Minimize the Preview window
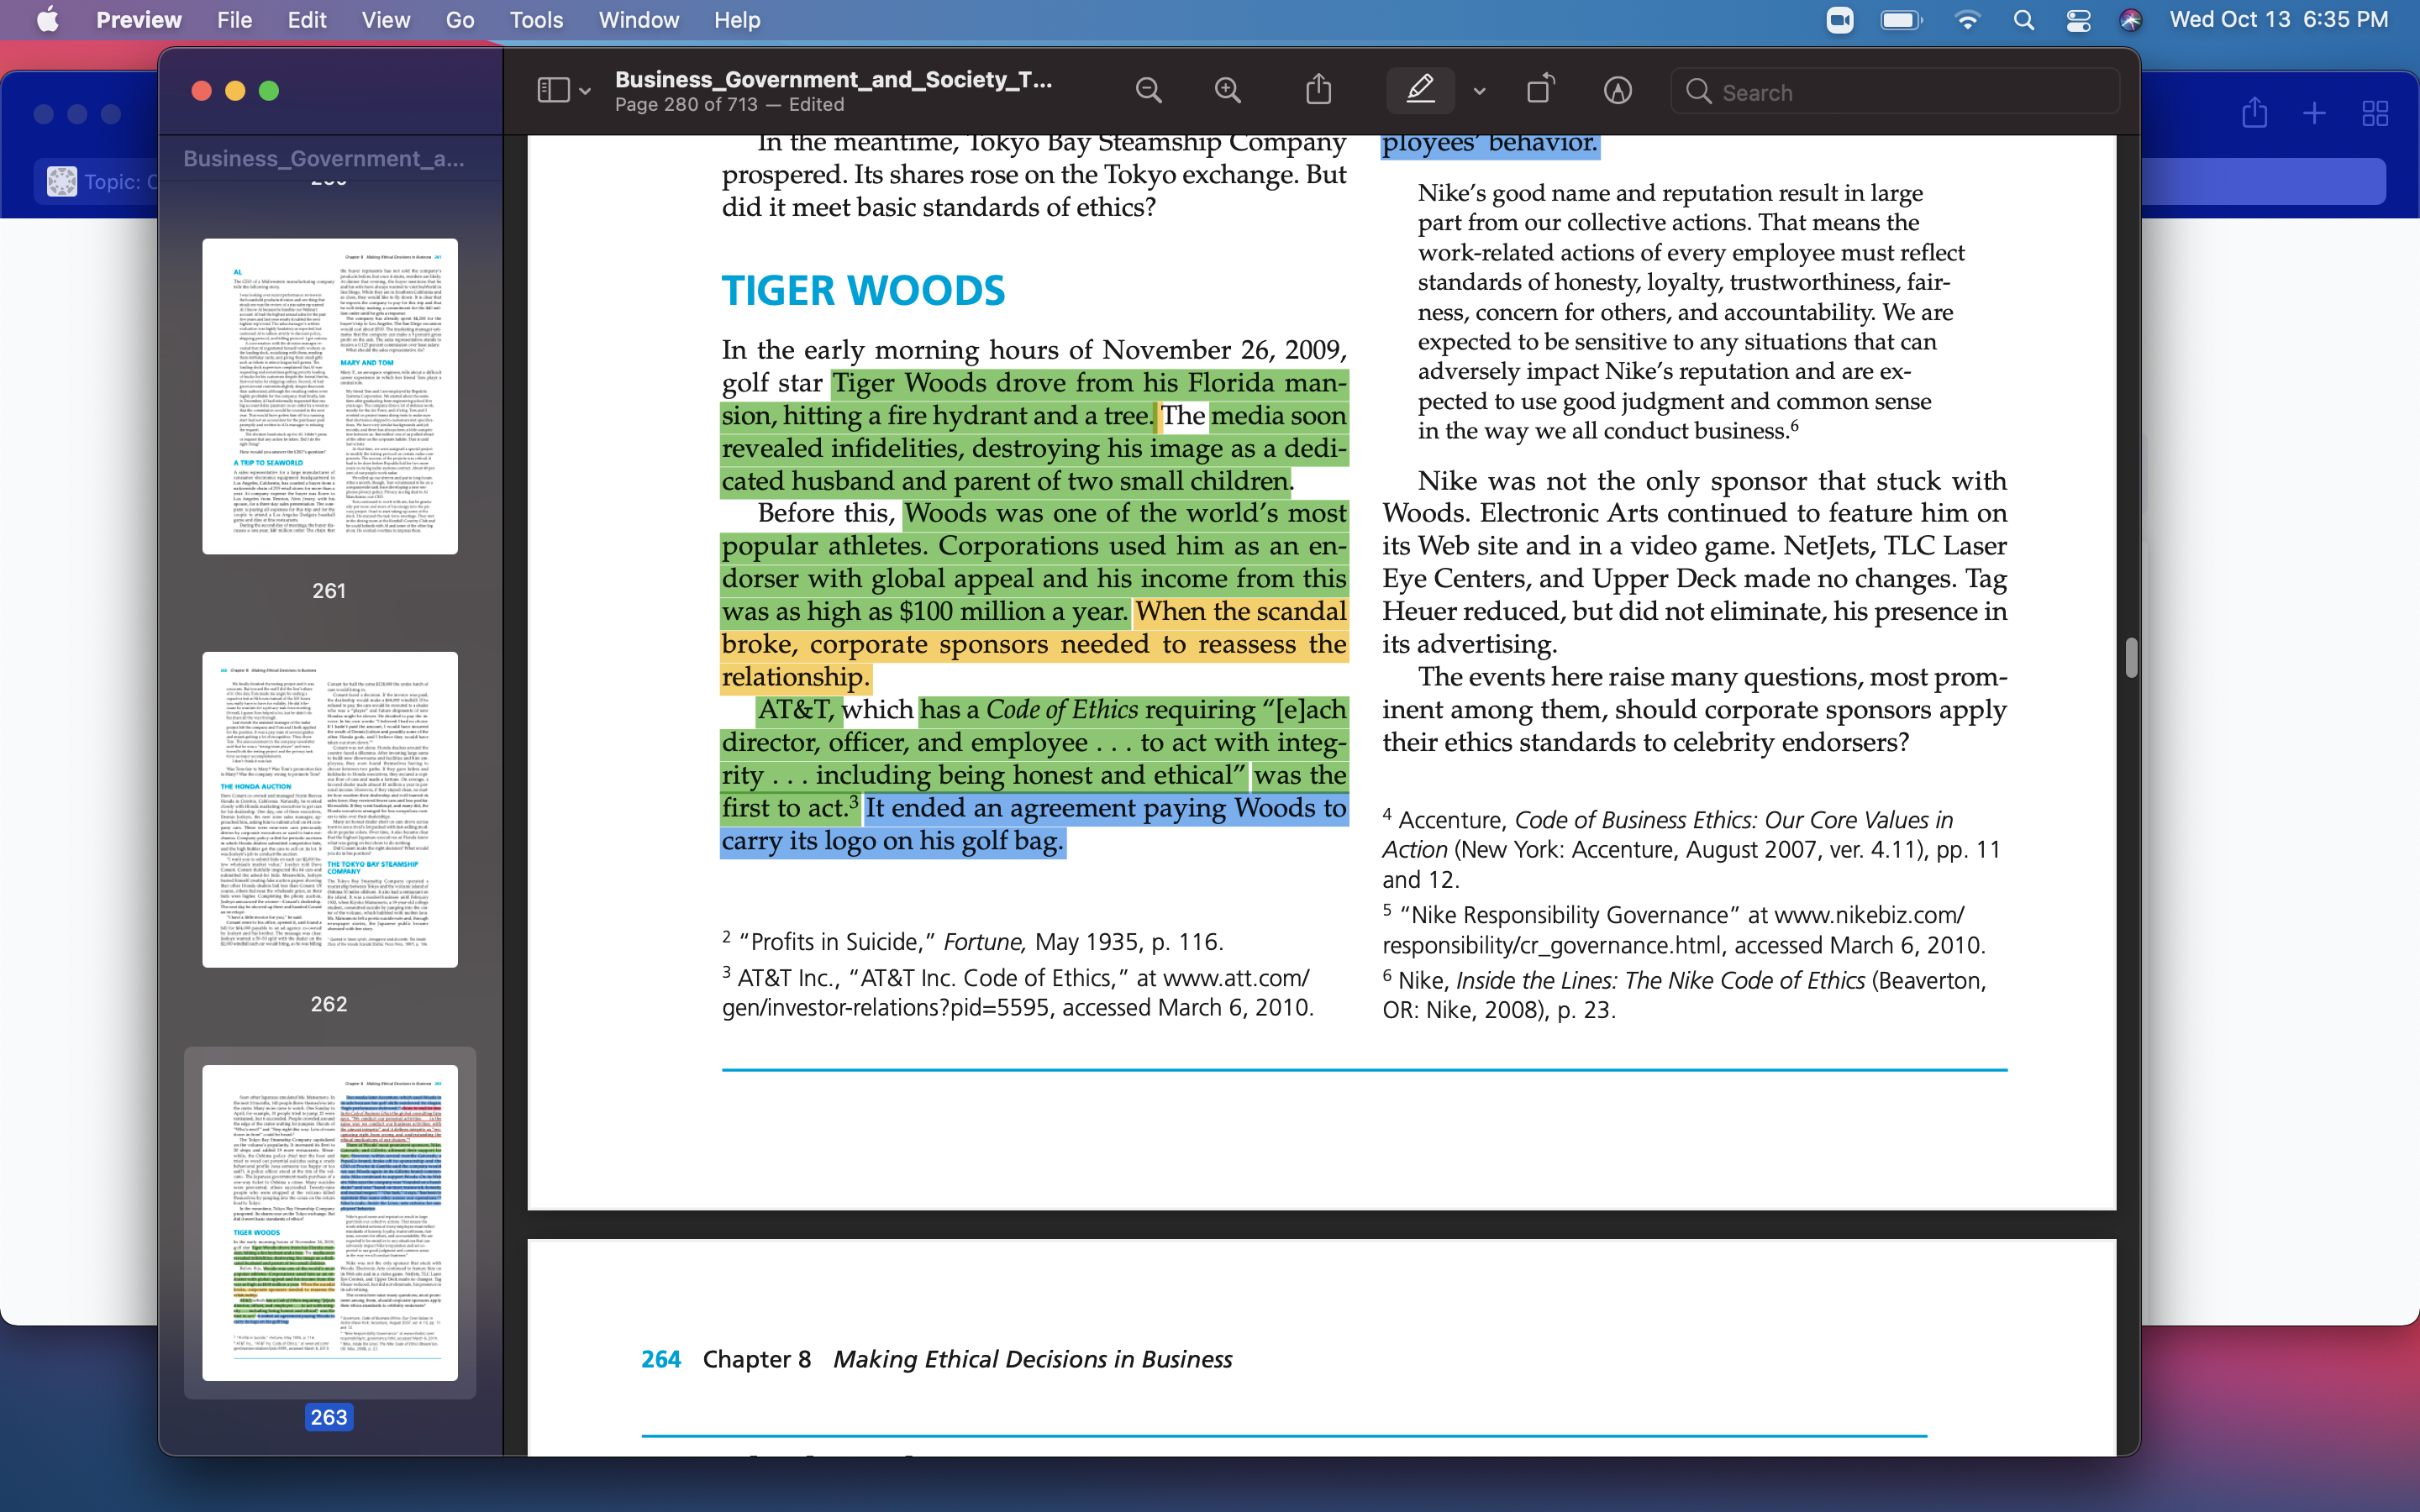The image size is (2420, 1512). coord(235,91)
